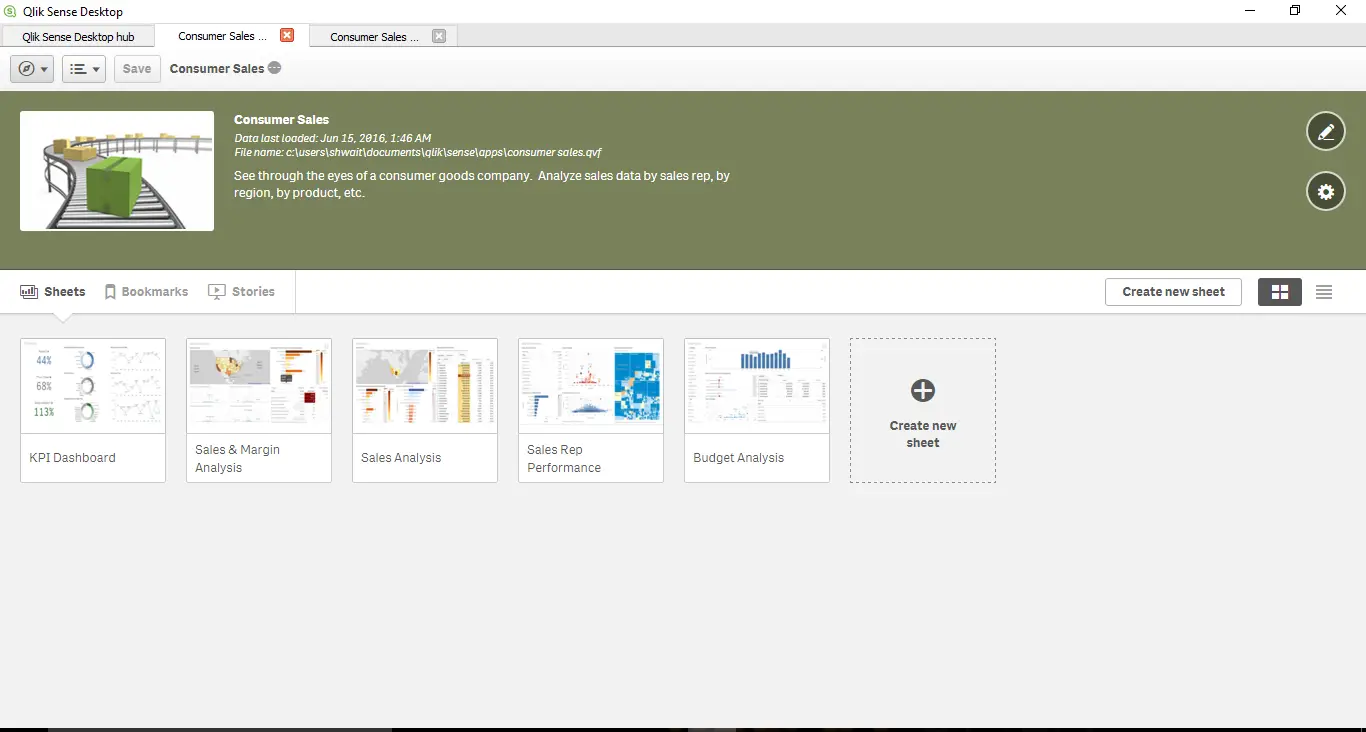Image resolution: width=1366 pixels, height=732 pixels.
Task: Click the Create new sheet button
Action: [x=1173, y=292]
